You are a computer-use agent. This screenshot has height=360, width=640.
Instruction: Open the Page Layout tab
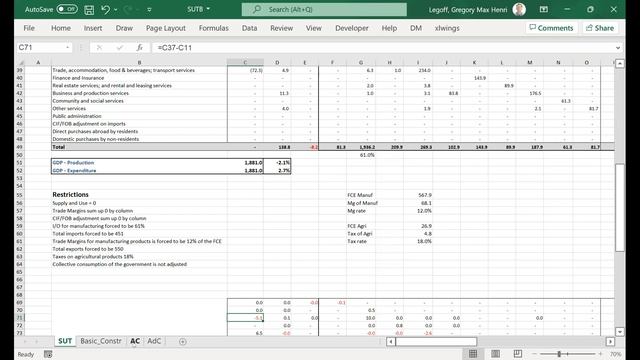[166, 28]
